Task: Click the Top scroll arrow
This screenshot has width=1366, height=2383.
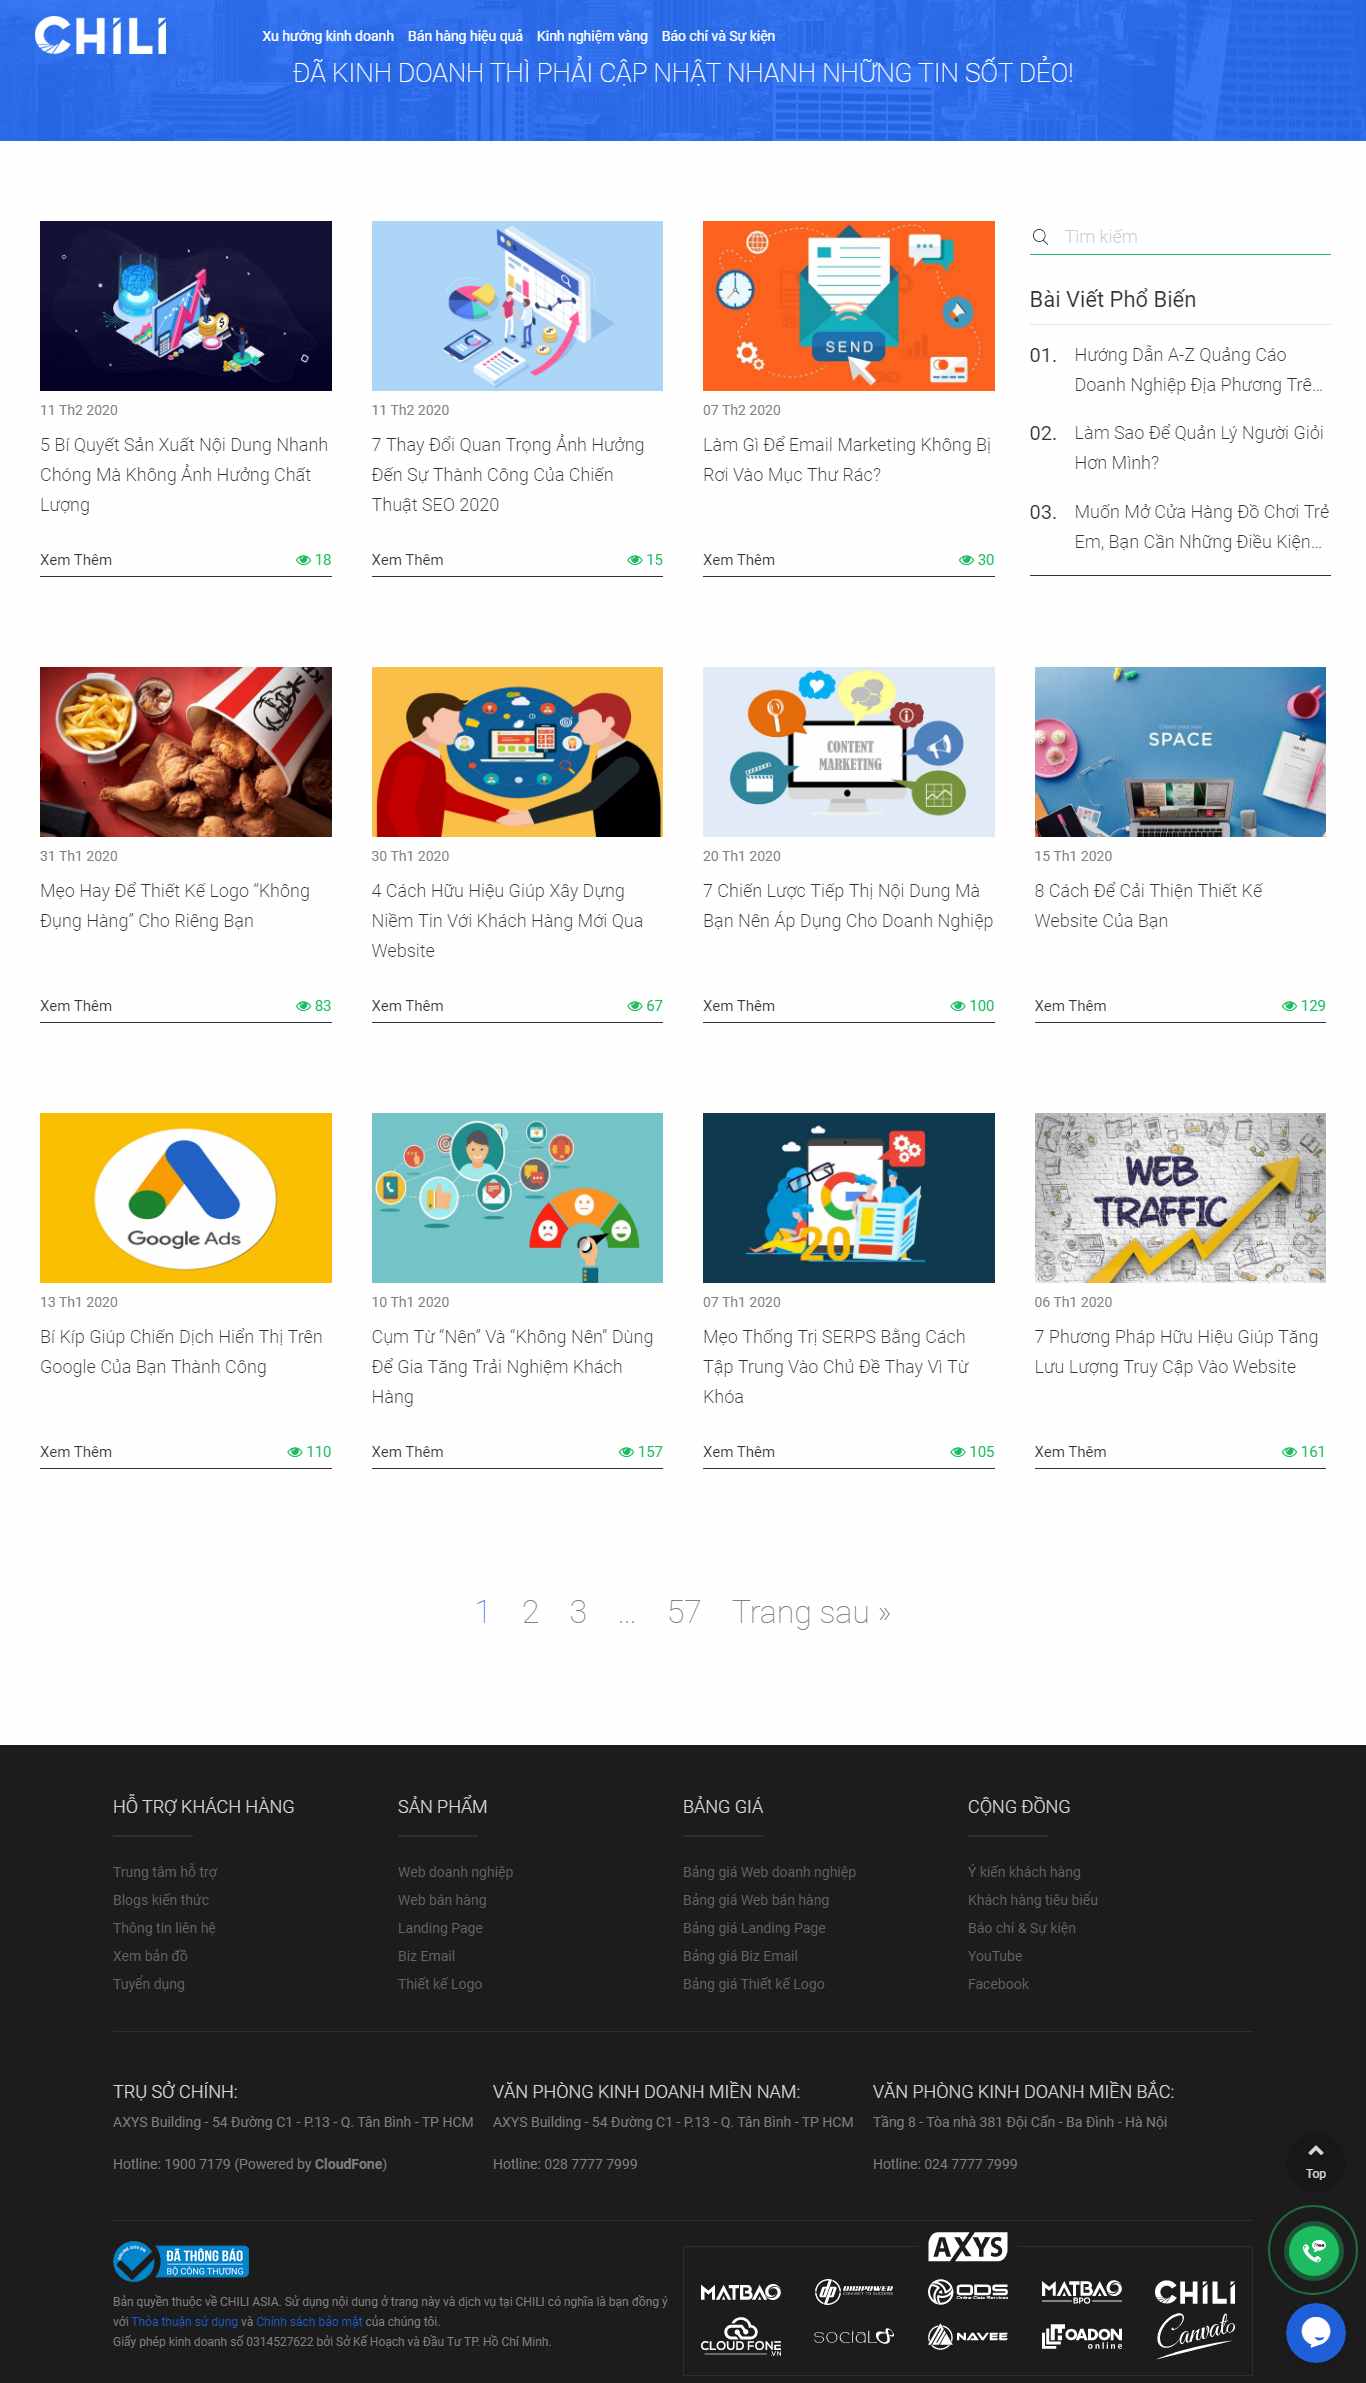Action: click(x=1316, y=2160)
